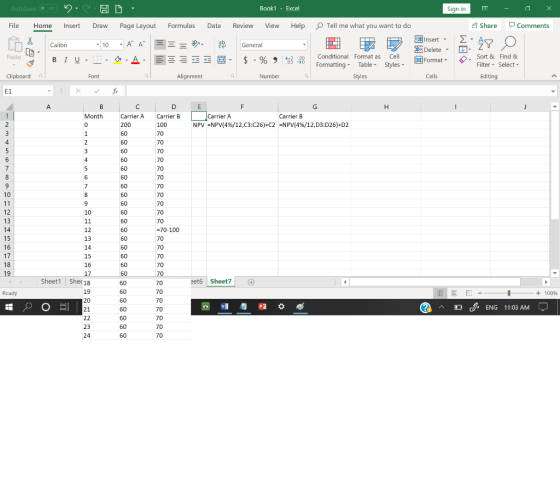
Task: Click Insert Function fx icon
Action: [115, 91]
